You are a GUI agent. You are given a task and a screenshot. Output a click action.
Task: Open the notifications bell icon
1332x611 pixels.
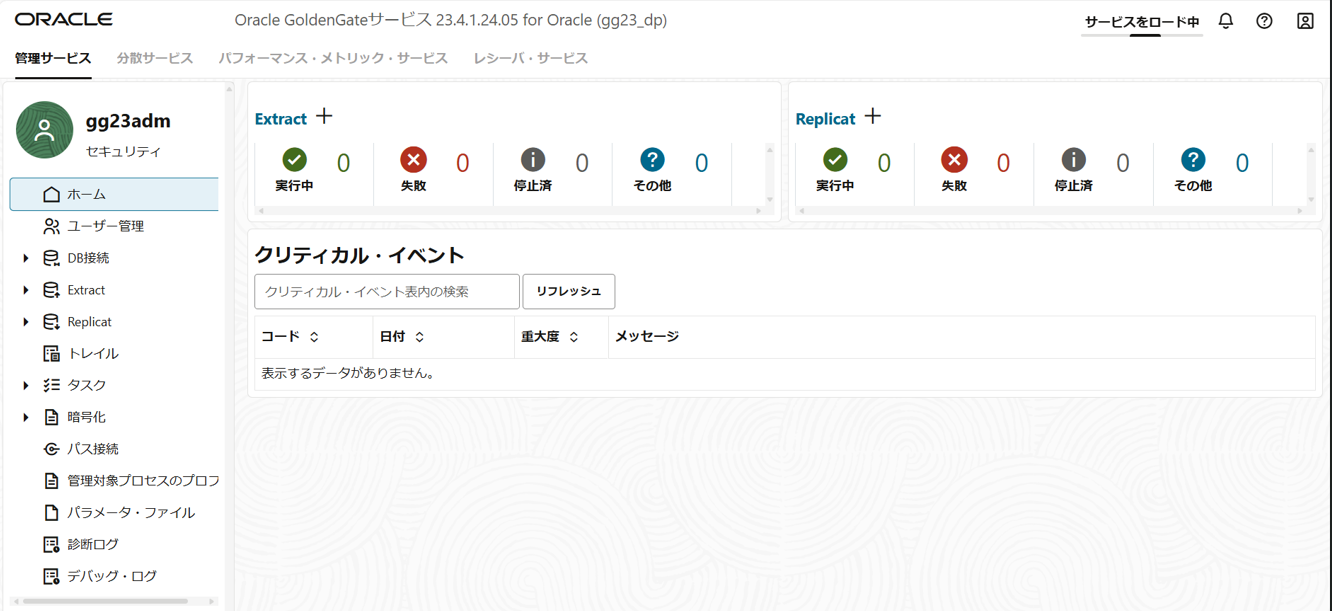click(x=1226, y=21)
